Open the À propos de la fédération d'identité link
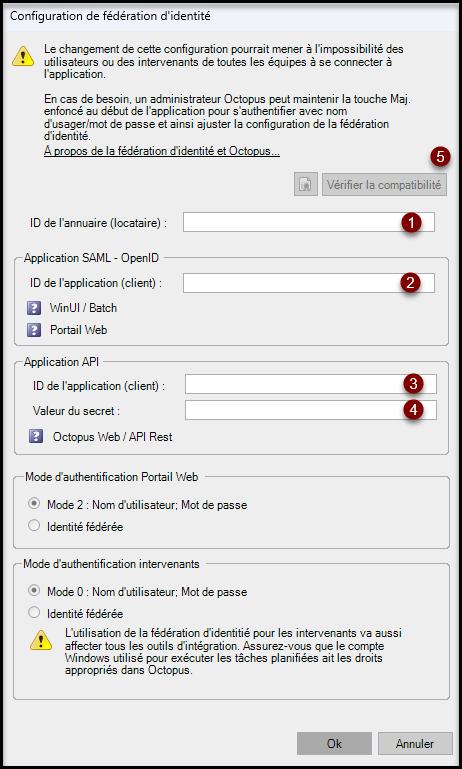Viewport: 462px width, 769px height. tap(162, 151)
